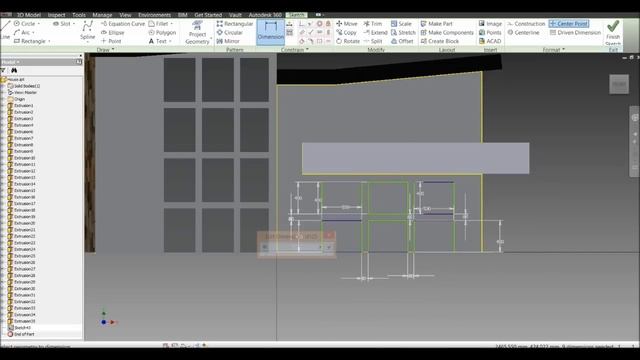Viewport: 640px width, 360px height.
Task: Select the Point tool
Action: [111, 41]
